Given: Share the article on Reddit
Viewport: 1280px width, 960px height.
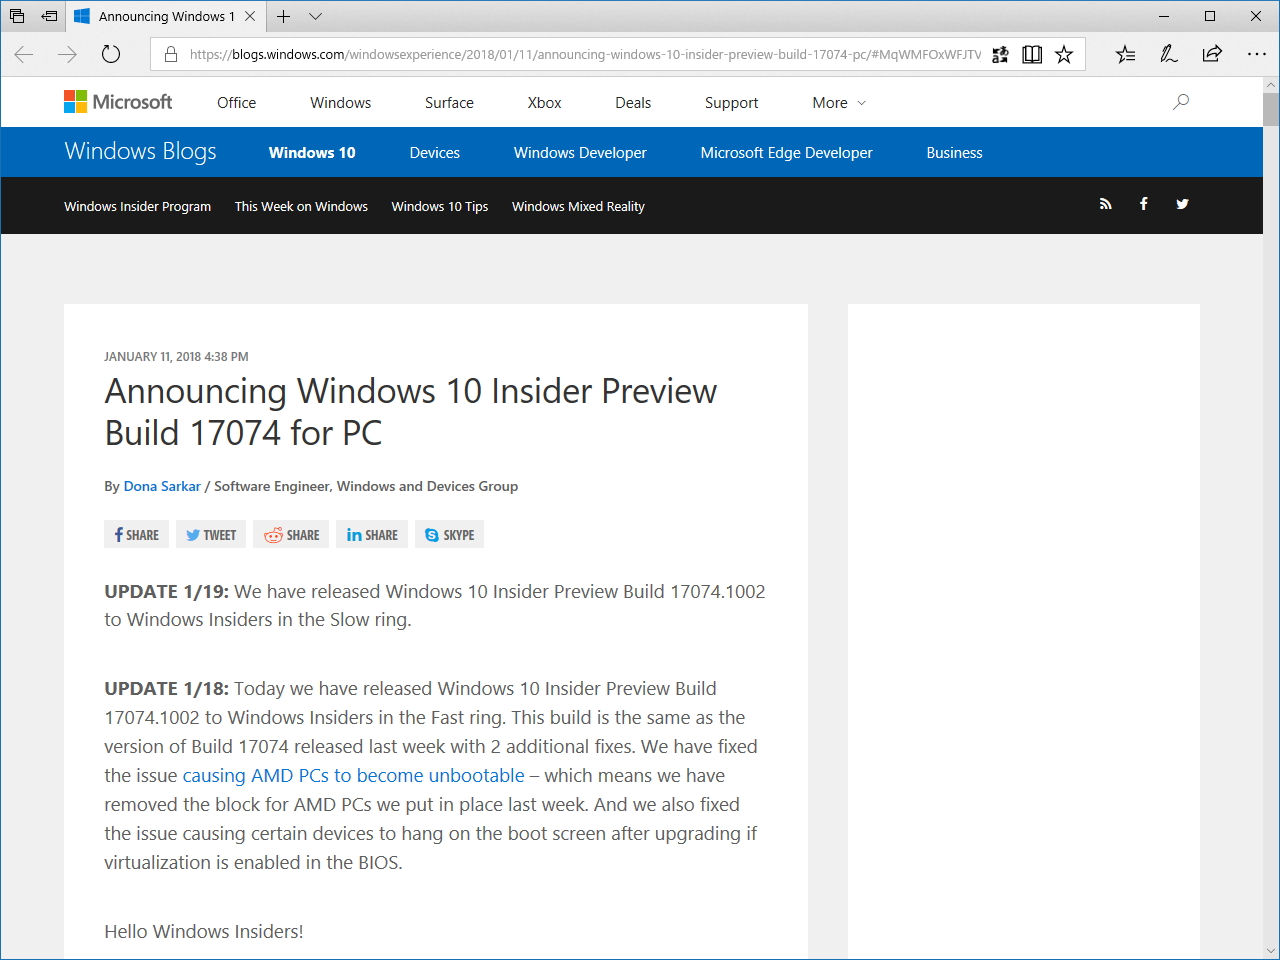Looking at the screenshot, I should [x=290, y=534].
